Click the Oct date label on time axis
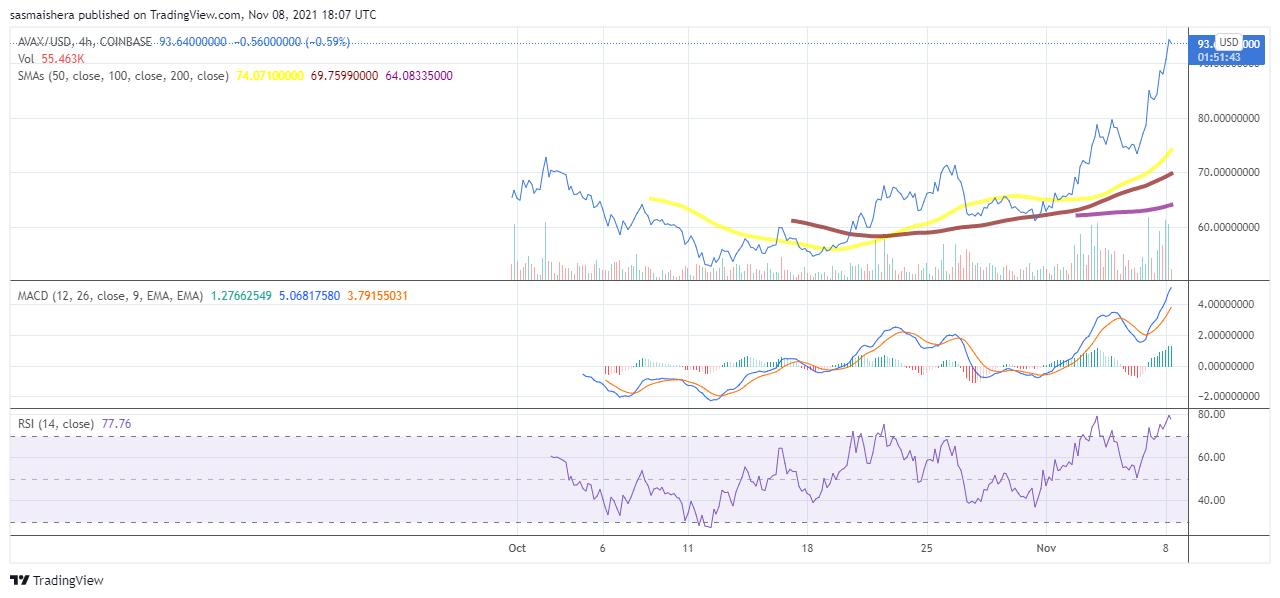The width and height of the screenshot is (1280, 598). tap(517, 548)
